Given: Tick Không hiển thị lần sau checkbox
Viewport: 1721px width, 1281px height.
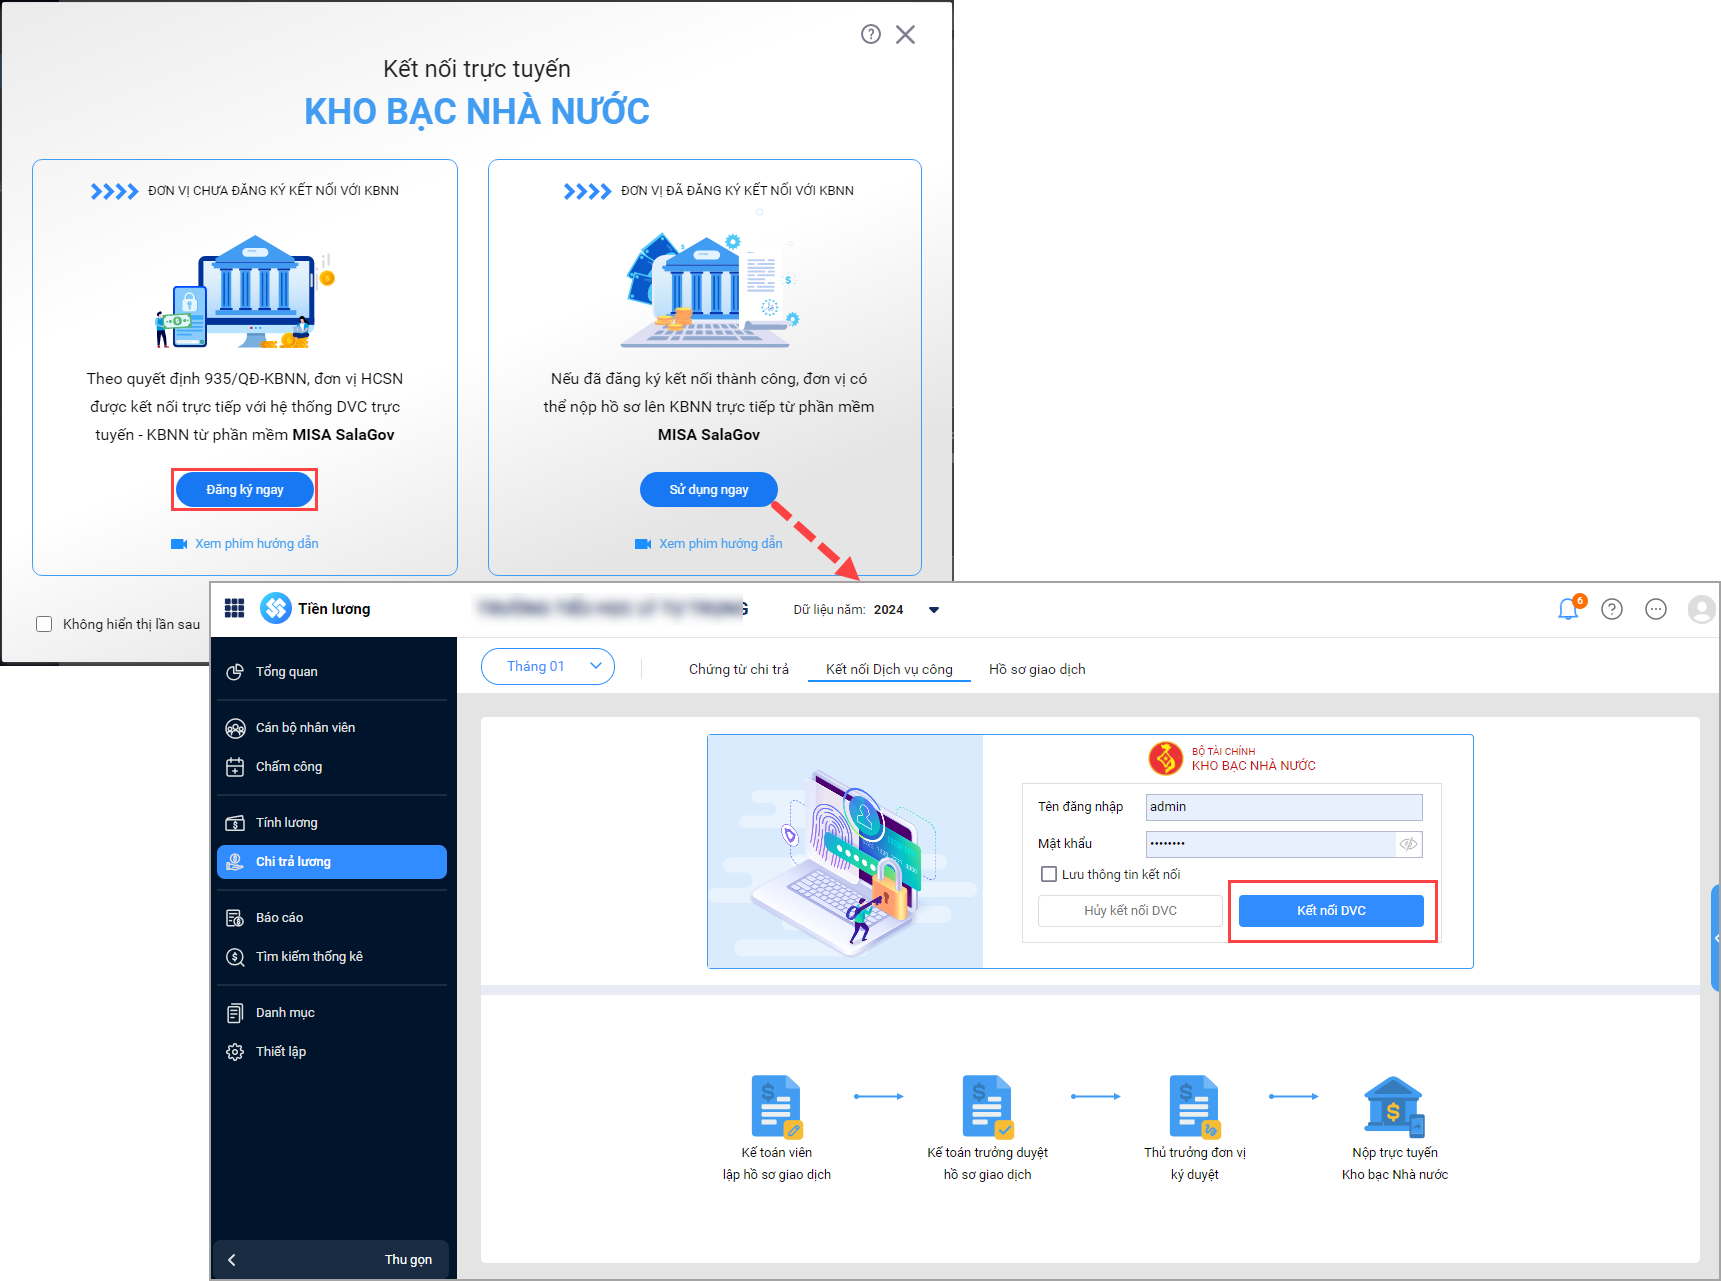Looking at the screenshot, I should (x=44, y=624).
